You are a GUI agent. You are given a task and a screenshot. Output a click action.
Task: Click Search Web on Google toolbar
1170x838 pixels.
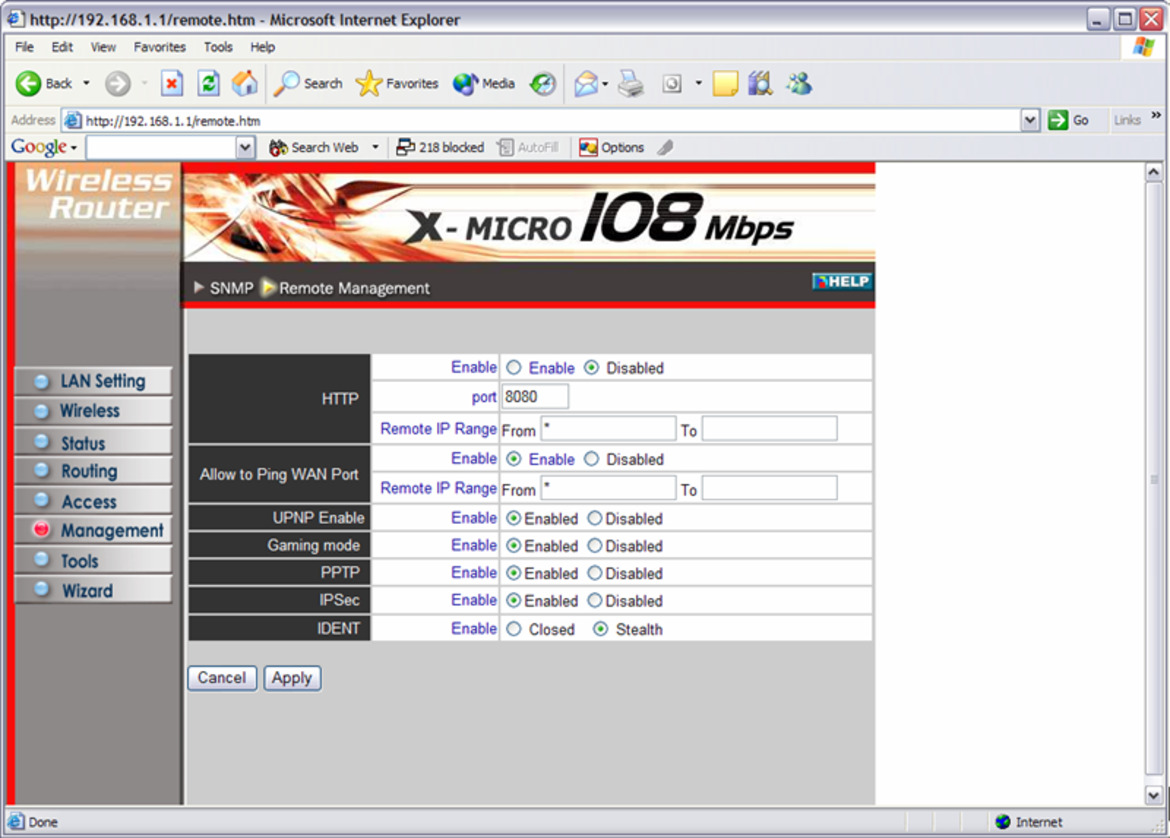pyautogui.click(x=314, y=148)
